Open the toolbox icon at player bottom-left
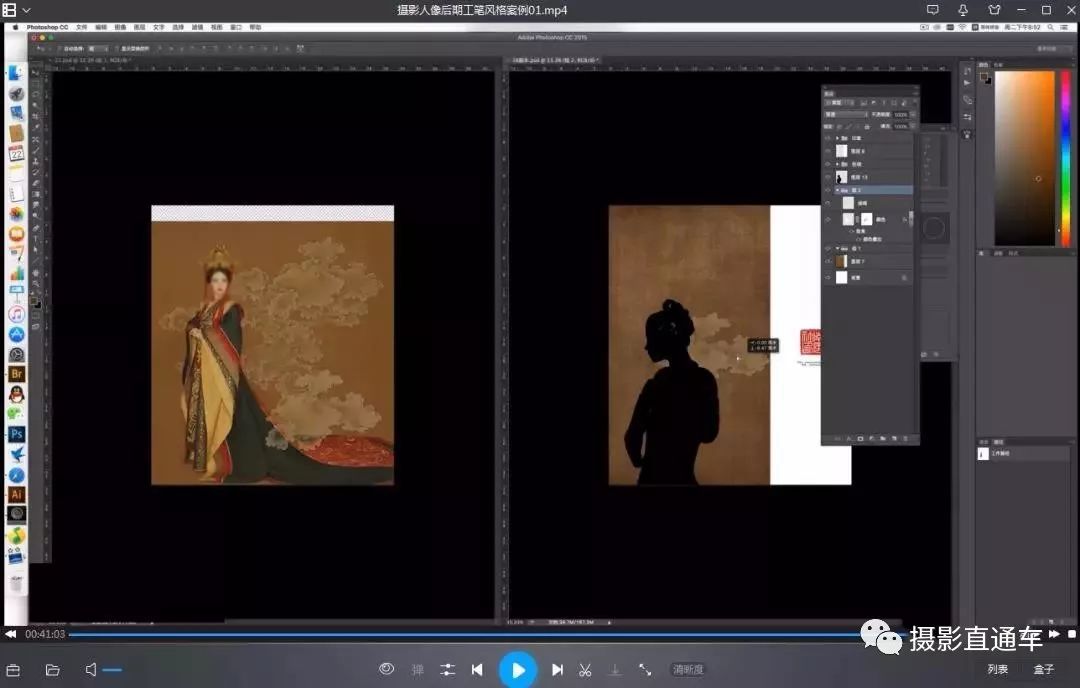 (13, 670)
